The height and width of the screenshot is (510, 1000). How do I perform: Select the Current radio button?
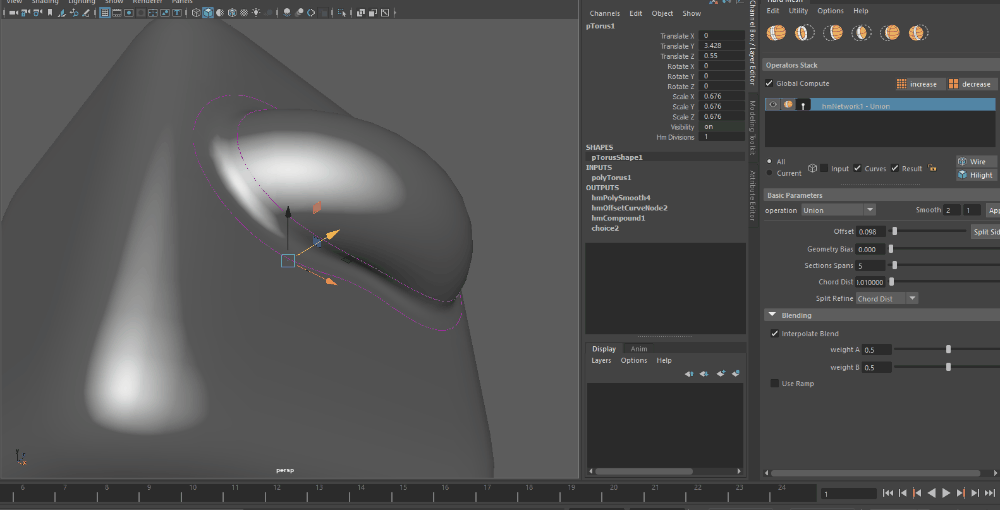pos(769,173)
